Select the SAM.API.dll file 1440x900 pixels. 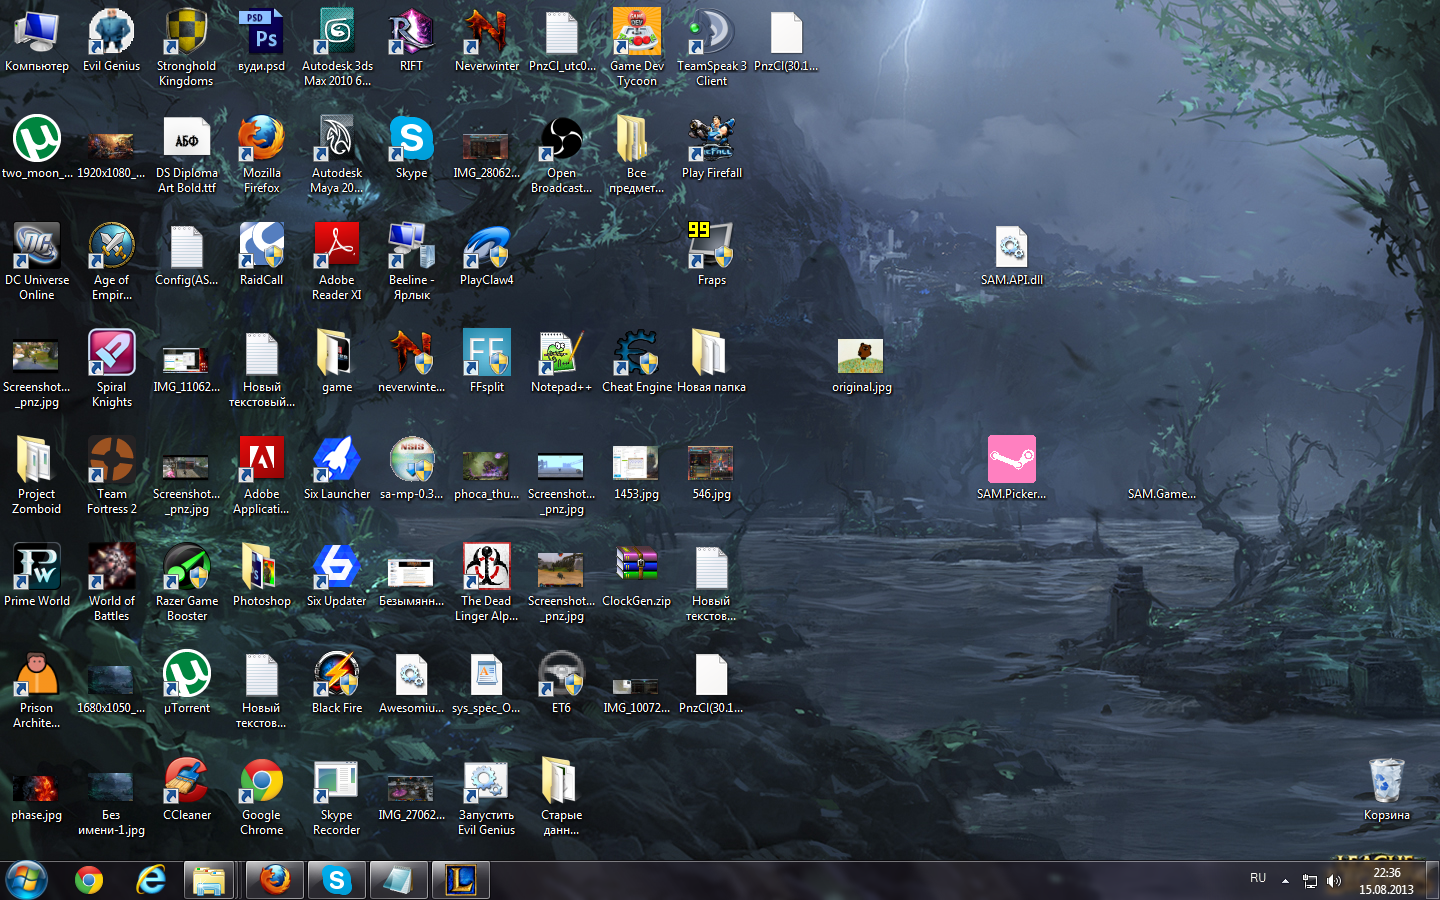coord(1012,254)
